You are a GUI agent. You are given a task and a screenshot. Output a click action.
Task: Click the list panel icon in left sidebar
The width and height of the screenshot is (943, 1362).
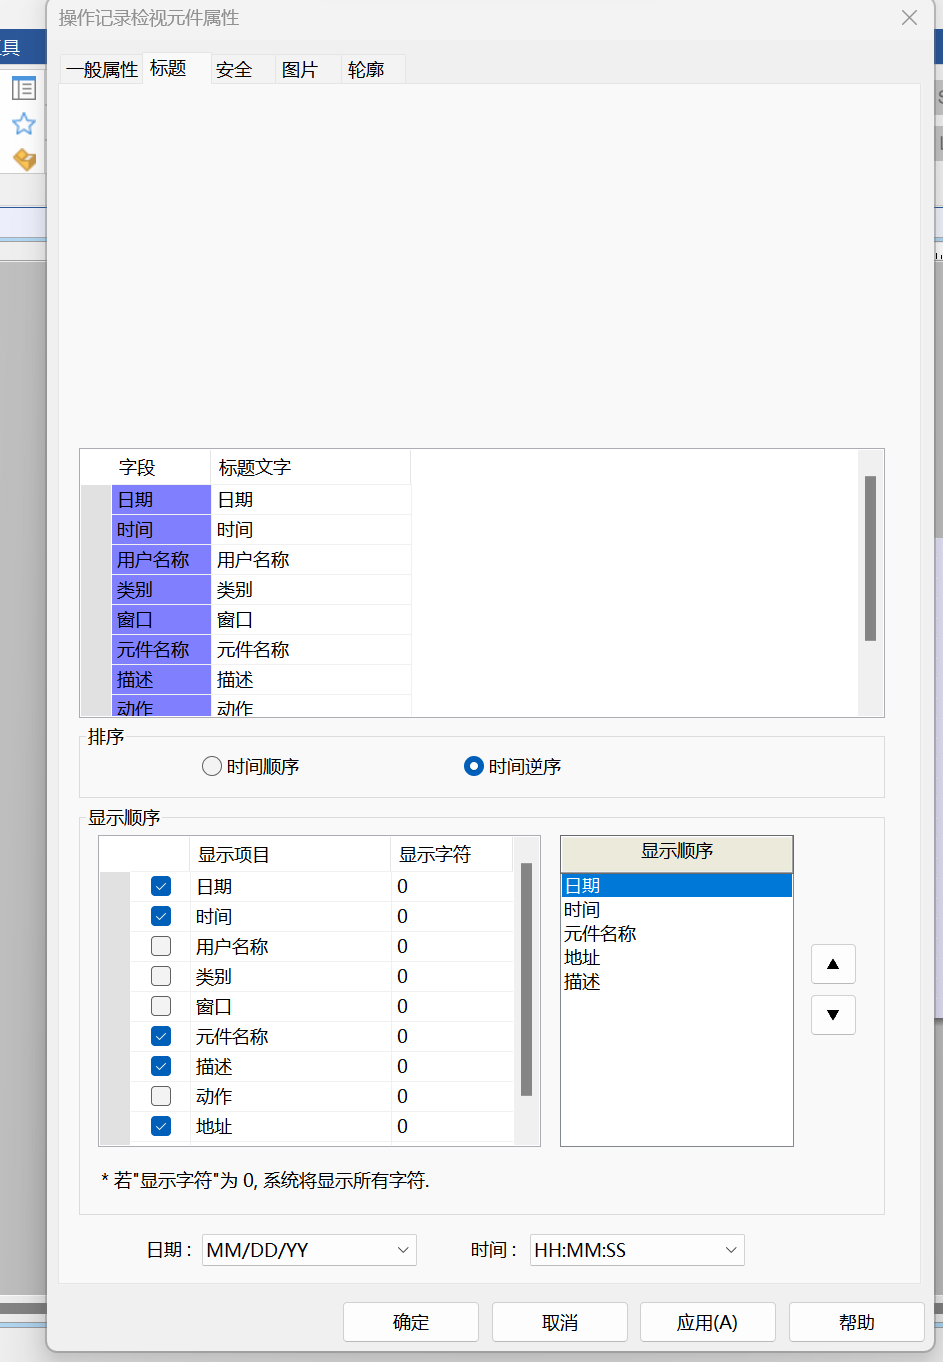click(24, 88)
